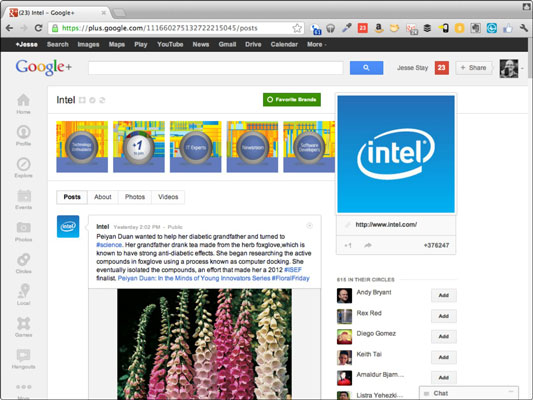Click the headphones extension icon

point(330,28)
